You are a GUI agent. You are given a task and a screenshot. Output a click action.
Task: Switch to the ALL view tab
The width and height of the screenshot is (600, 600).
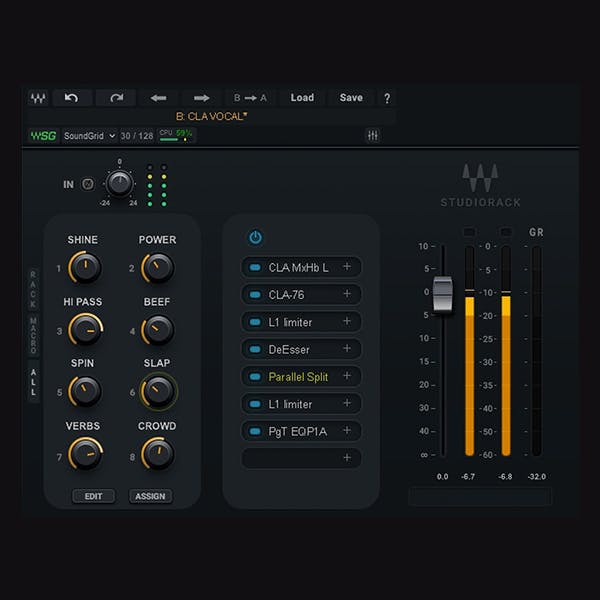[32, 381]
